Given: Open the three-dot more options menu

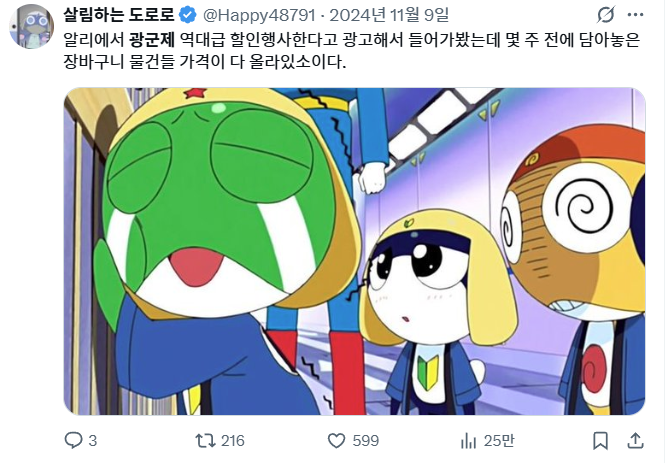Looking at the screenshot, I should 635,15.
